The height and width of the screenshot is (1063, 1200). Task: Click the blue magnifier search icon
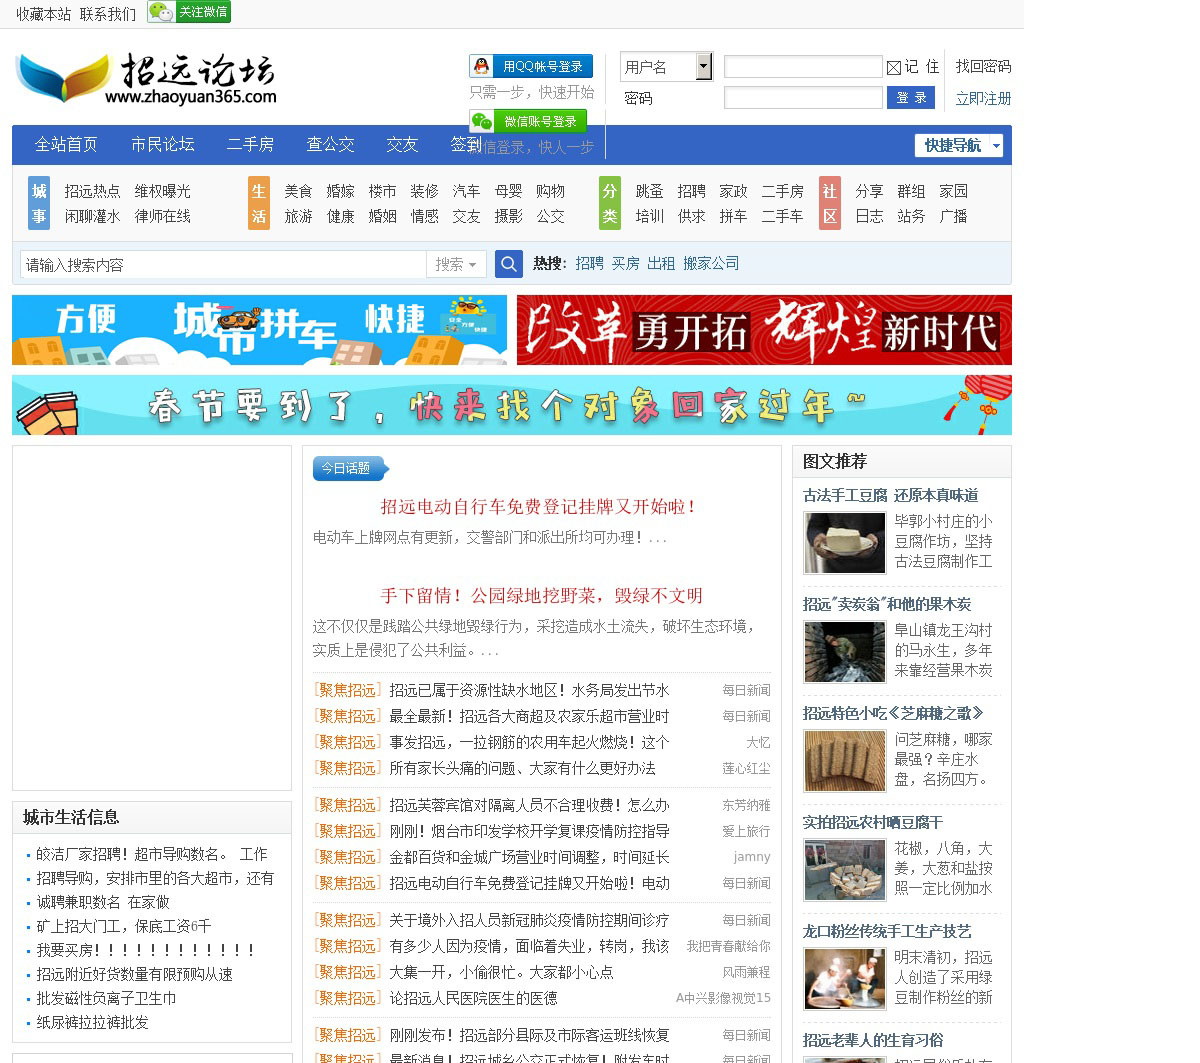509,264
